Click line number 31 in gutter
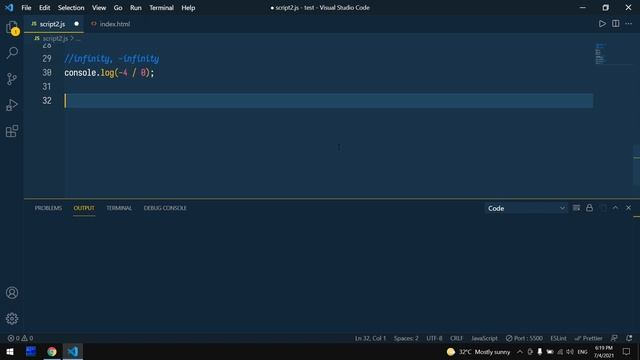This screenshot has height=360, width=640. pyautogui.click(x=47, y=87)
